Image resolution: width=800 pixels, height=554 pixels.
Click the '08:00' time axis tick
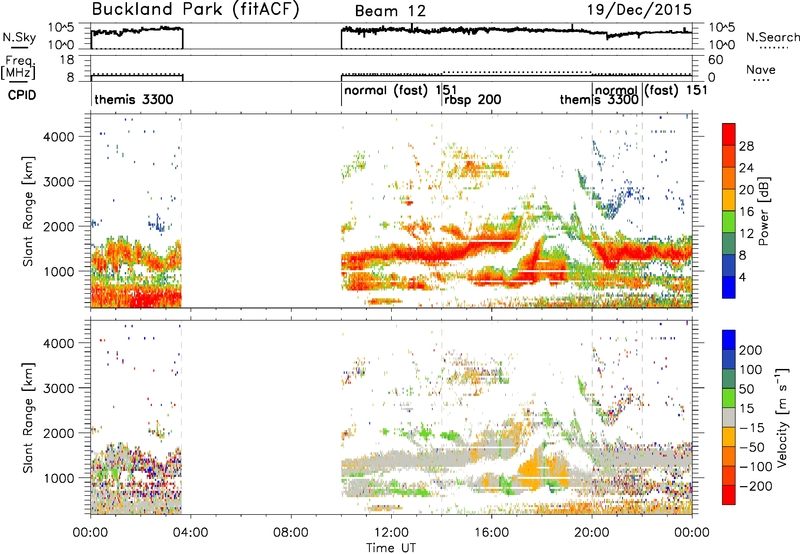(290, 533)
